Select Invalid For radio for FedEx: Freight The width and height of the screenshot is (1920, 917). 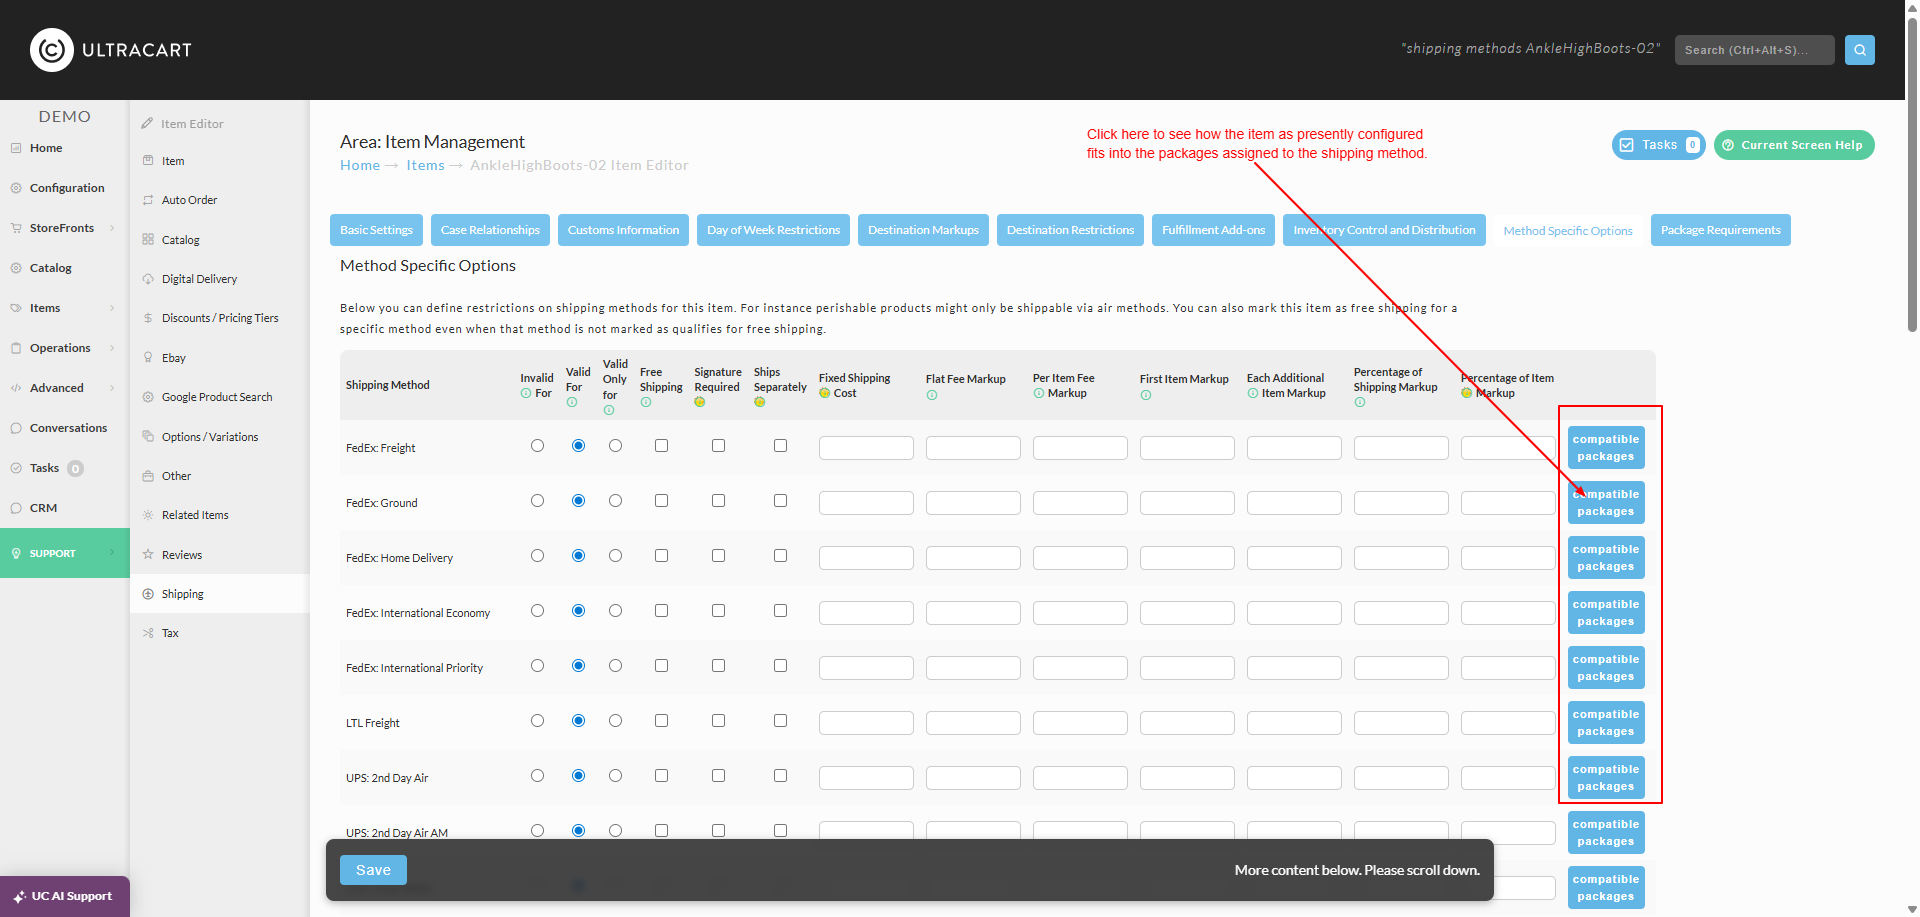click(538, 446)
